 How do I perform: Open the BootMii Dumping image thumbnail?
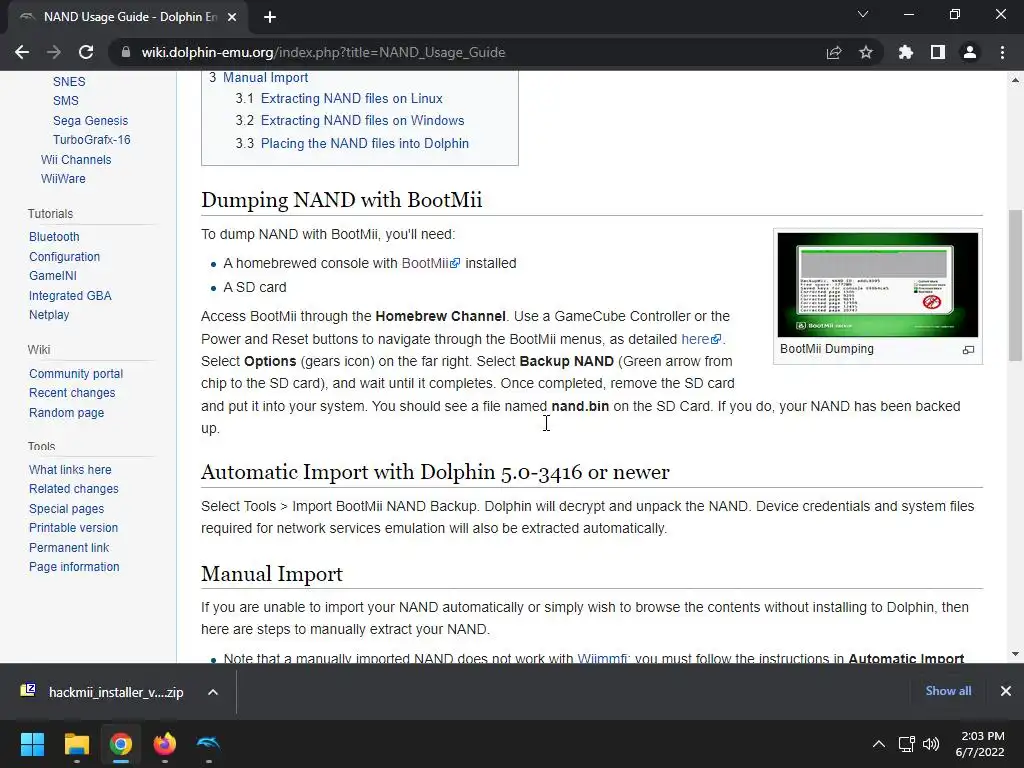tap(878, 284)
